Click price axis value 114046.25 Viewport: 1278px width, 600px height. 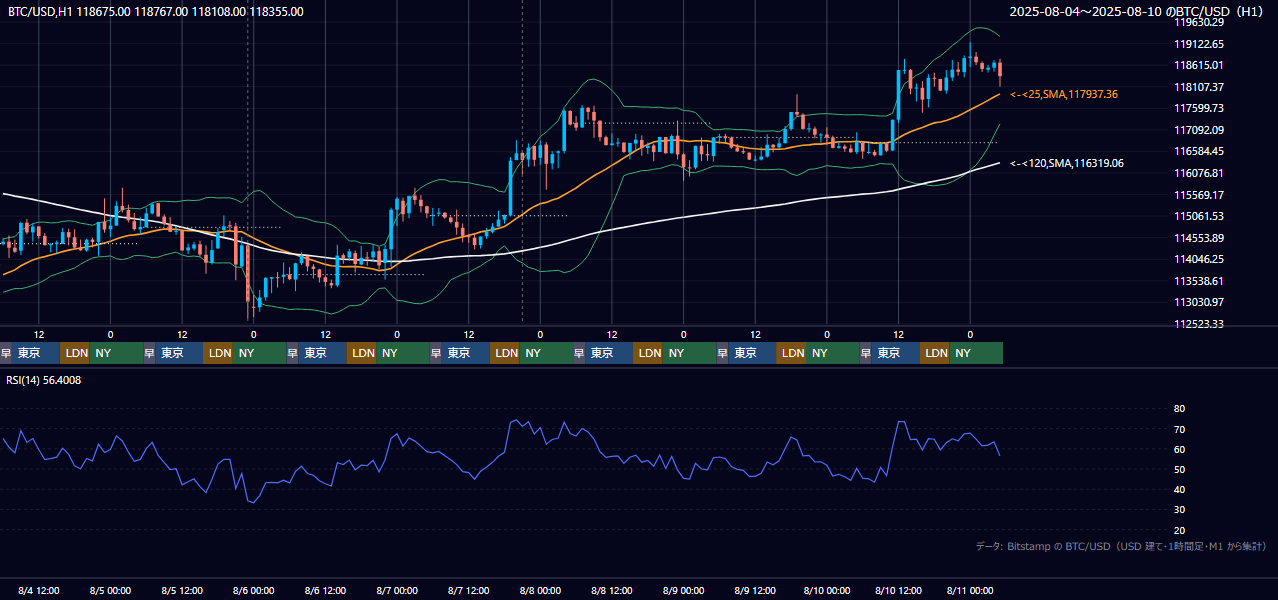pyautogui.click(x=1199, y=259)
